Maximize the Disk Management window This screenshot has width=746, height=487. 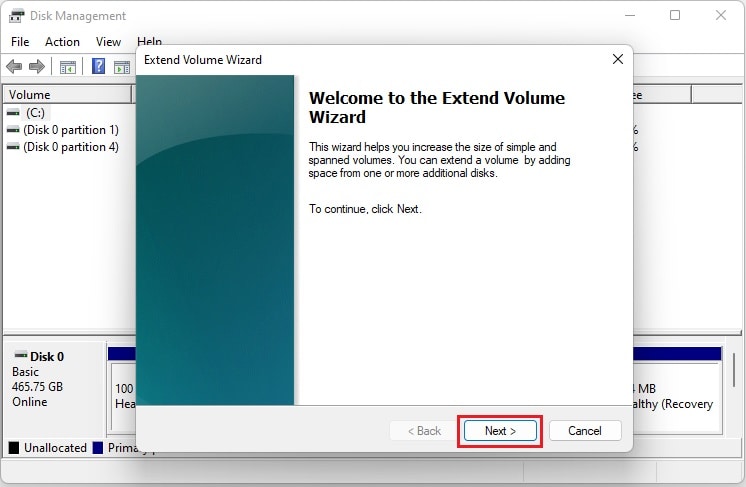[x=675, y=15]
